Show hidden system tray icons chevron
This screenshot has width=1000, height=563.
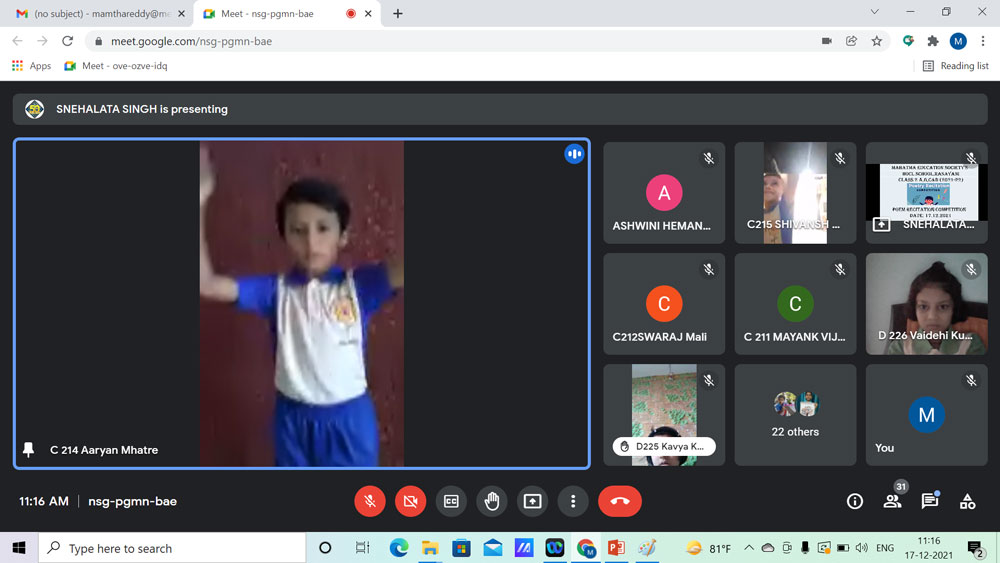click(x=748, y=548)
